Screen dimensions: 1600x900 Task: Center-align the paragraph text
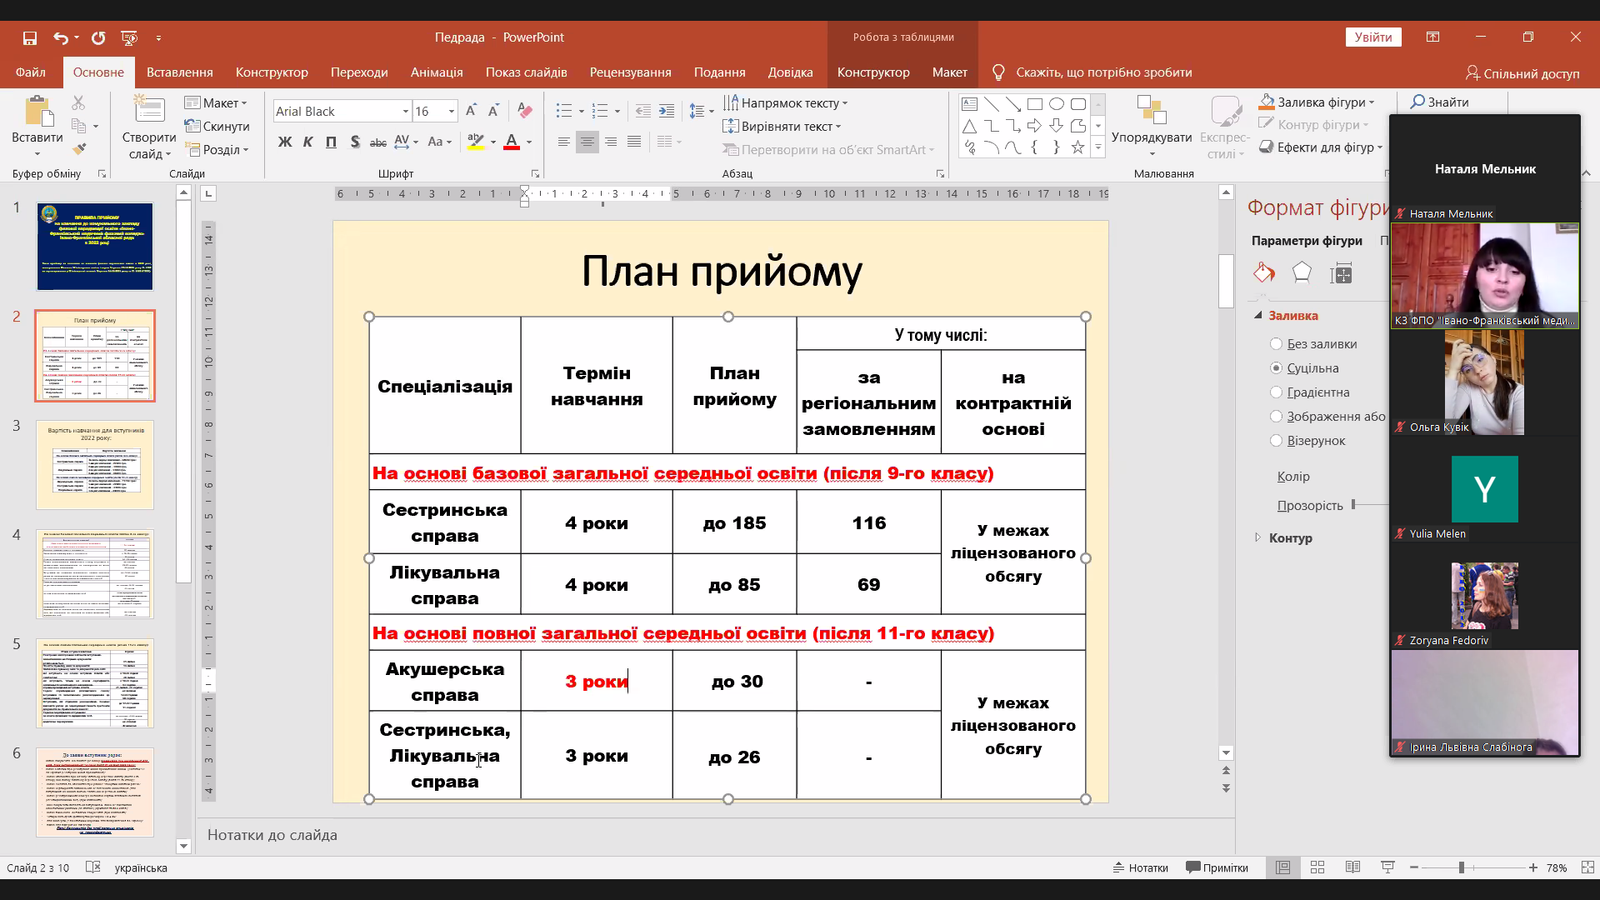tap(587, 142)
